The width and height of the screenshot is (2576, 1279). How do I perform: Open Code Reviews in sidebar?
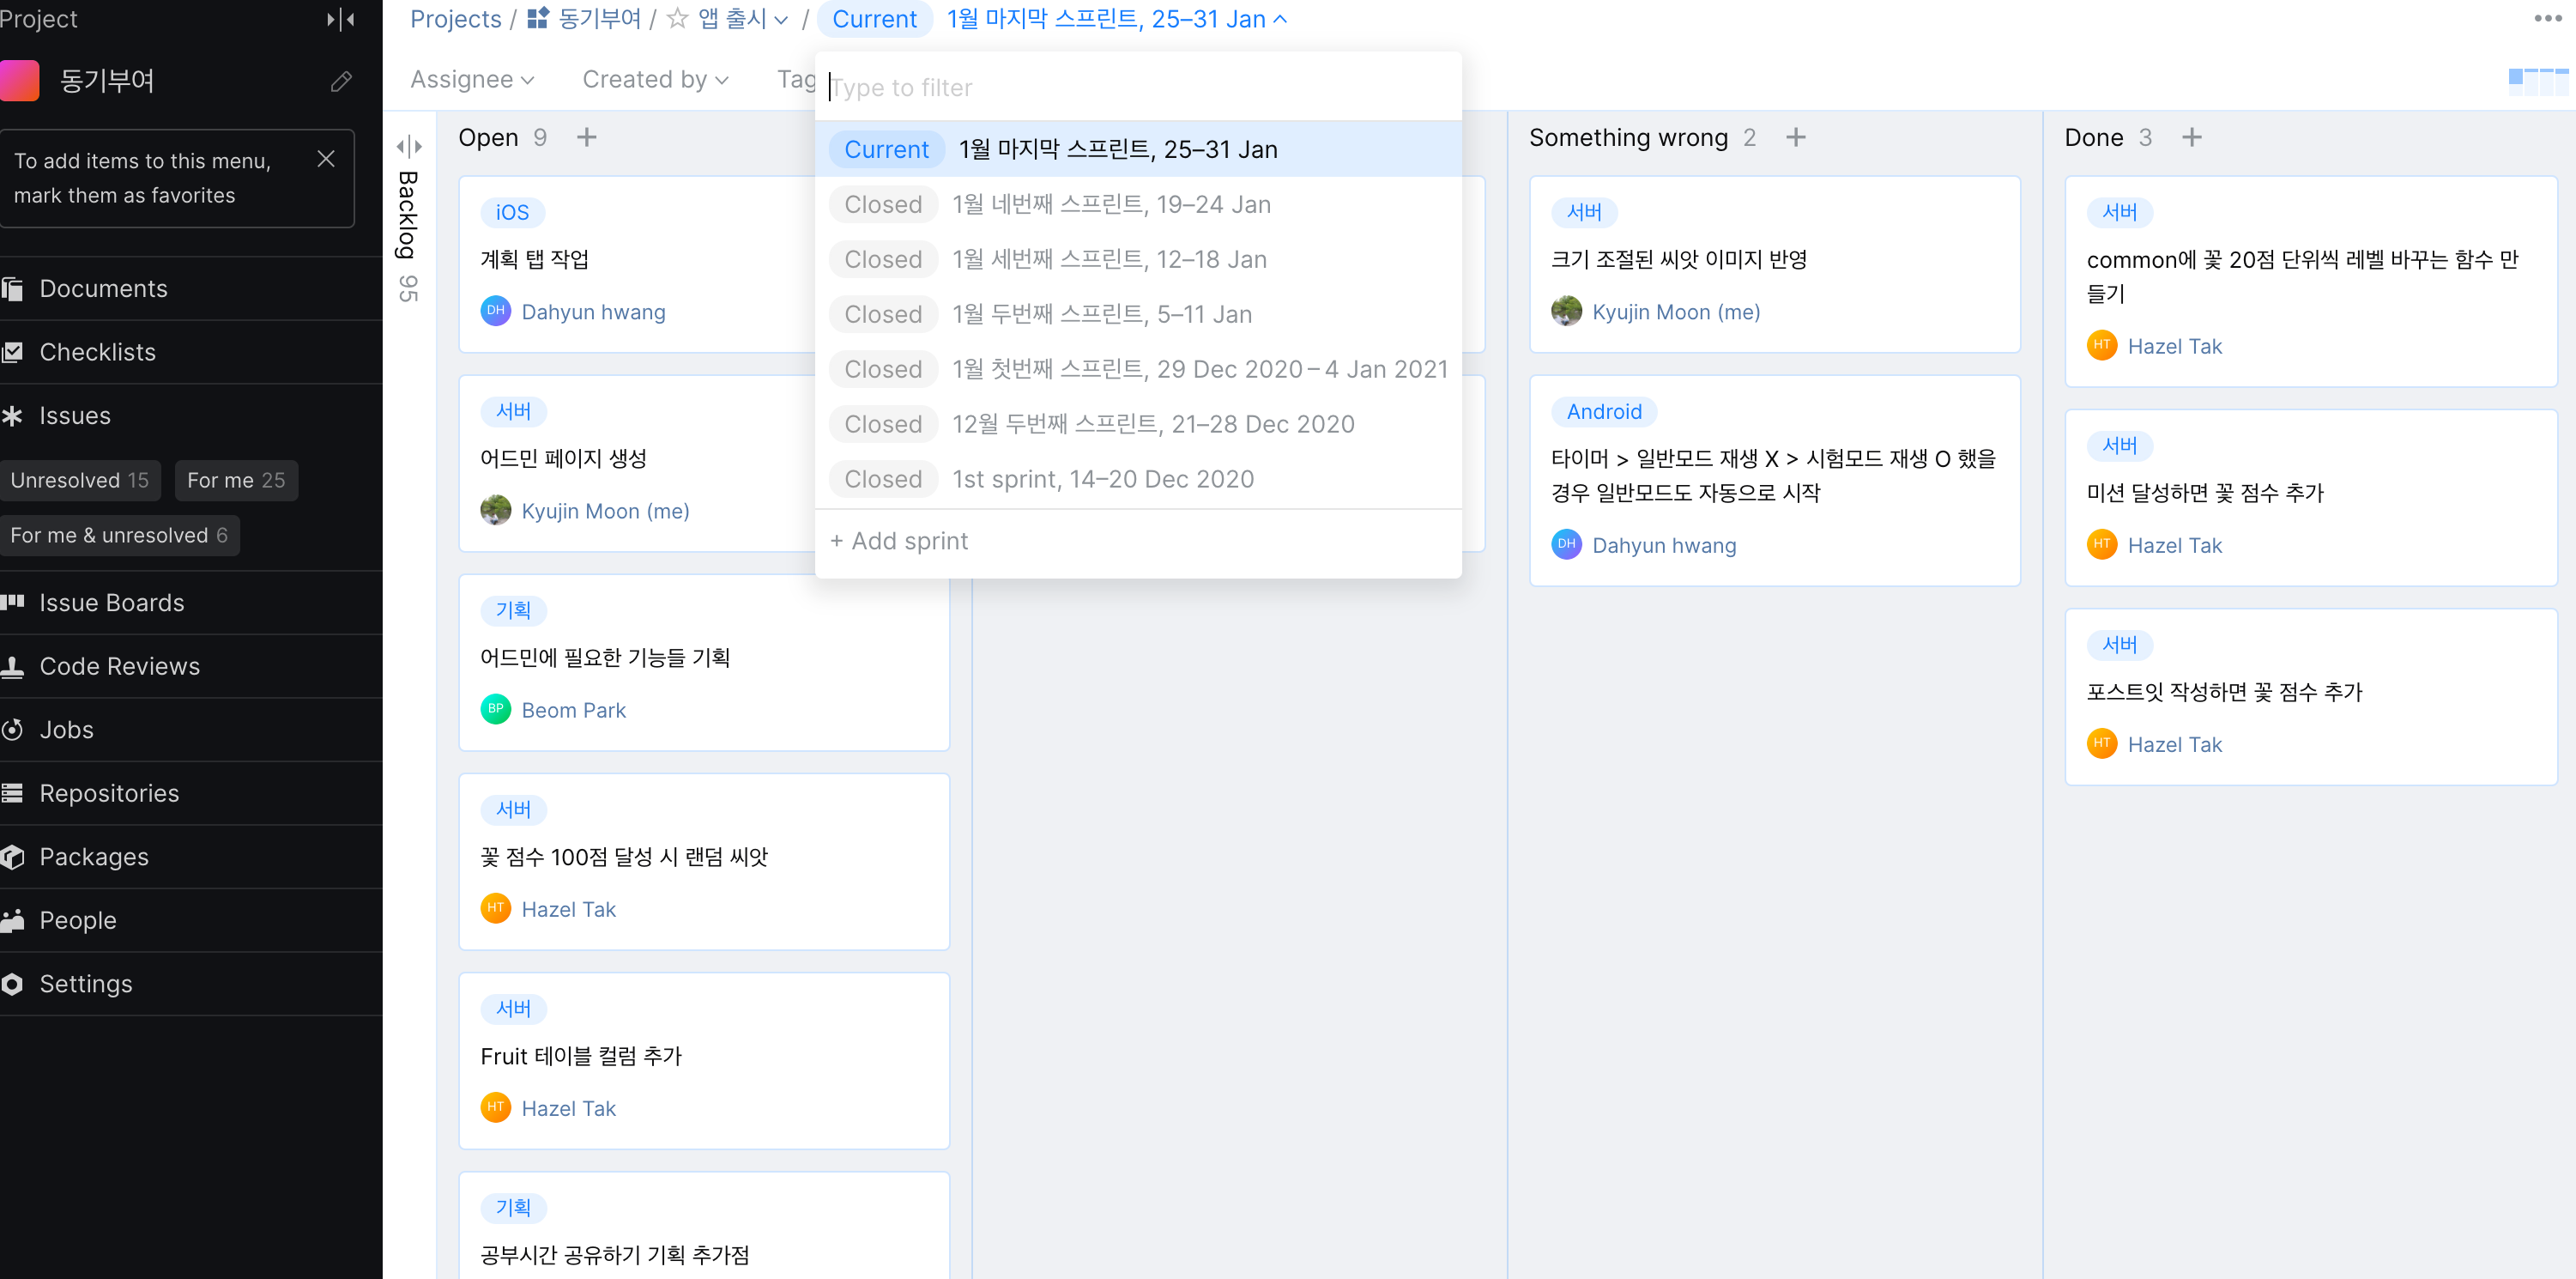click(x=119, y=666)
